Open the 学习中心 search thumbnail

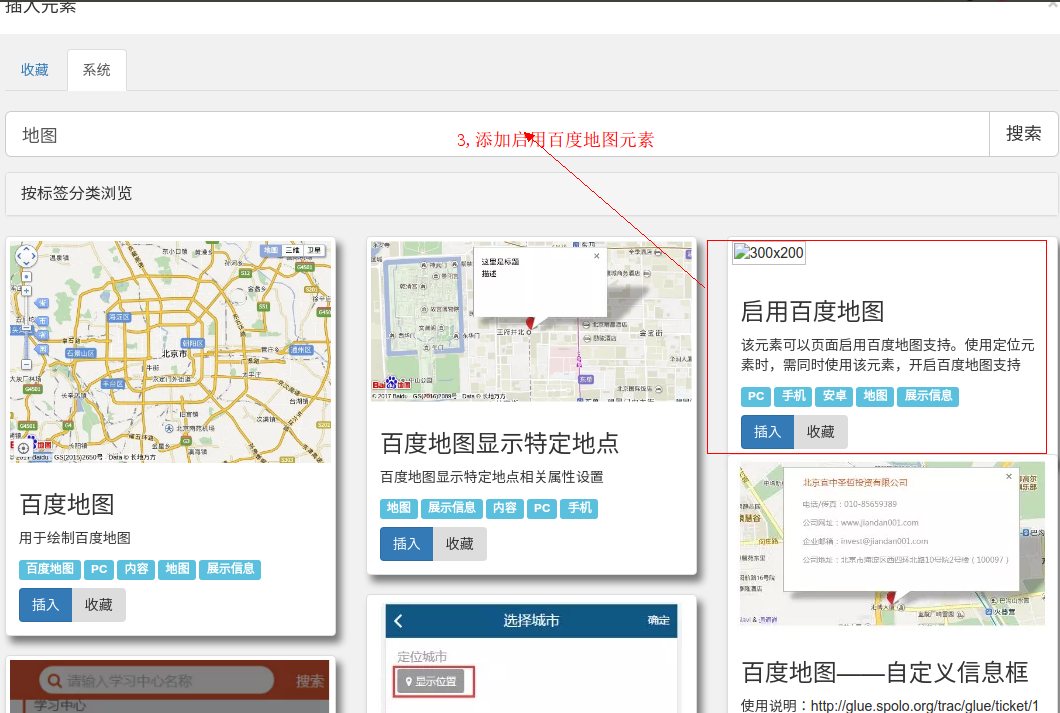click(170, 686)
